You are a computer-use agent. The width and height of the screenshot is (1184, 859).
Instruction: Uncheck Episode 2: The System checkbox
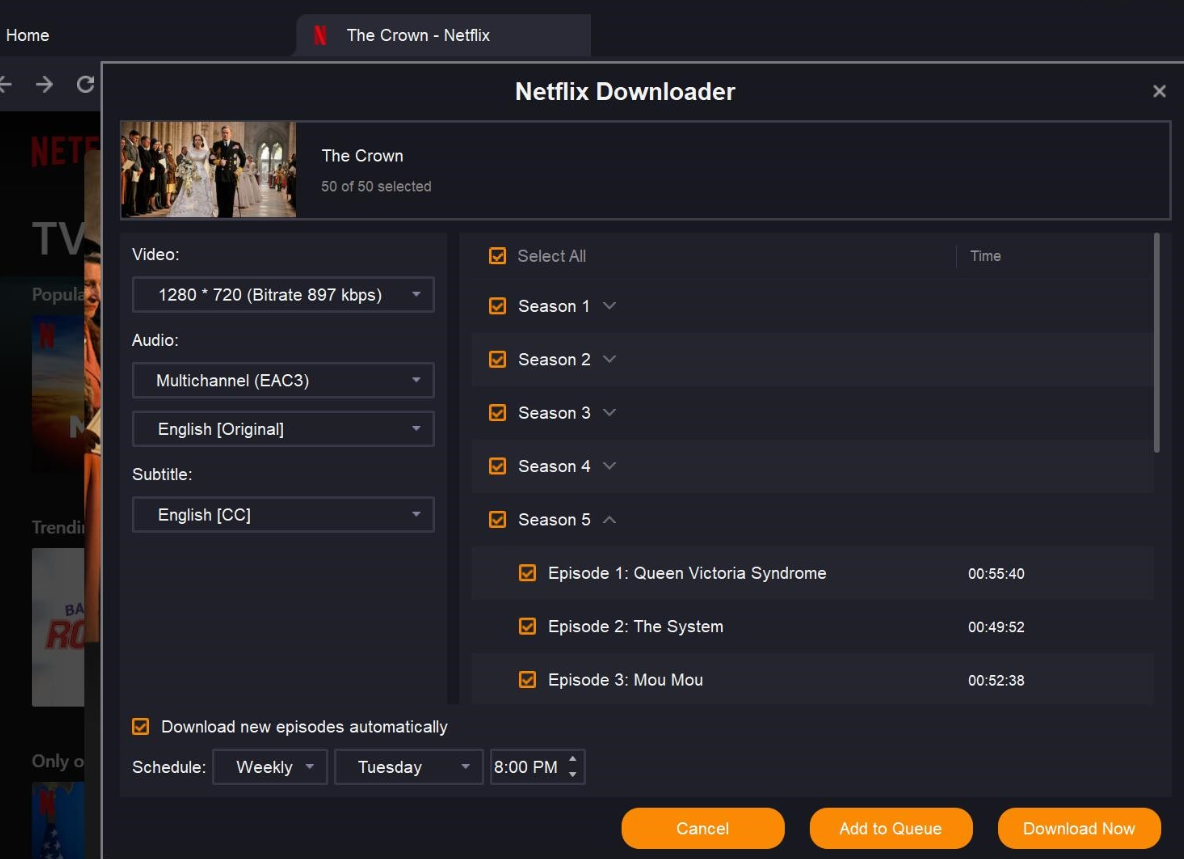click(528, 627)
